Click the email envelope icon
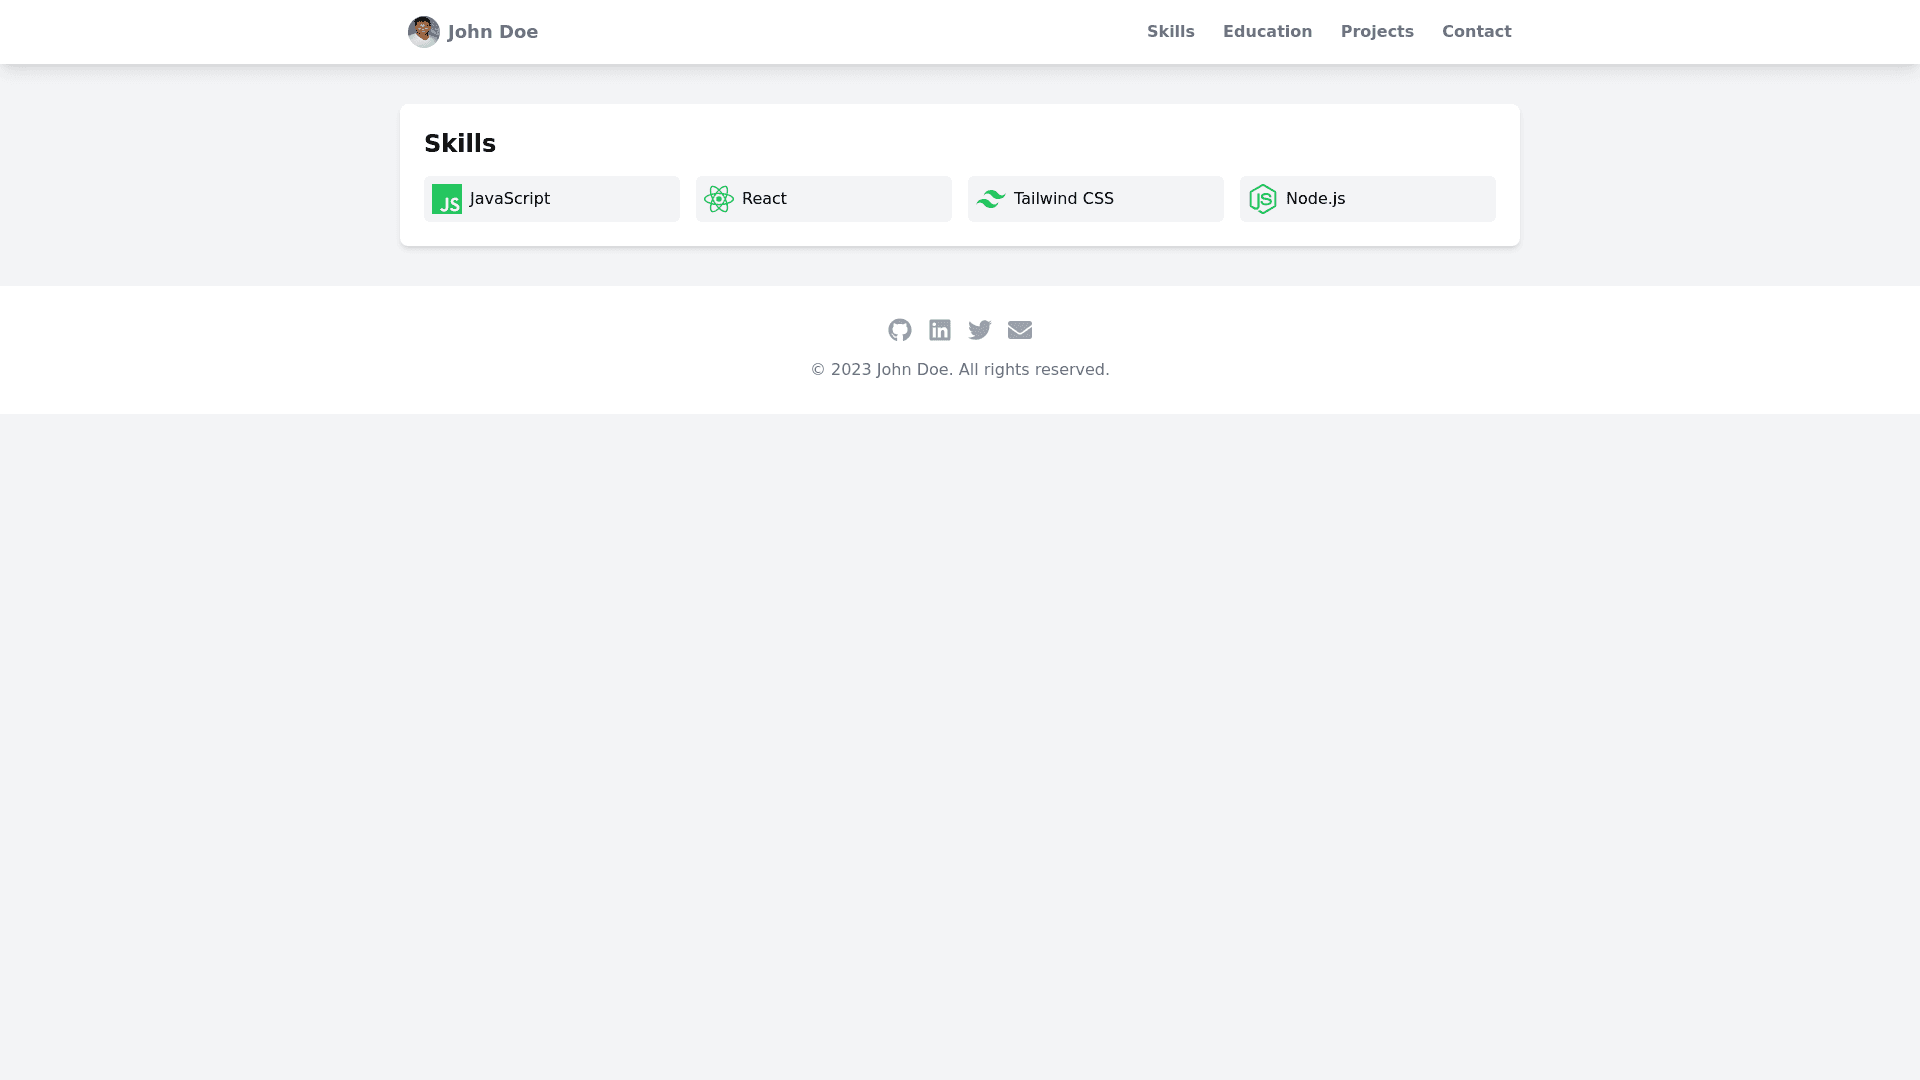Image resolution: width=1920 pixels, height=1080 pixels. point(1020,330)
